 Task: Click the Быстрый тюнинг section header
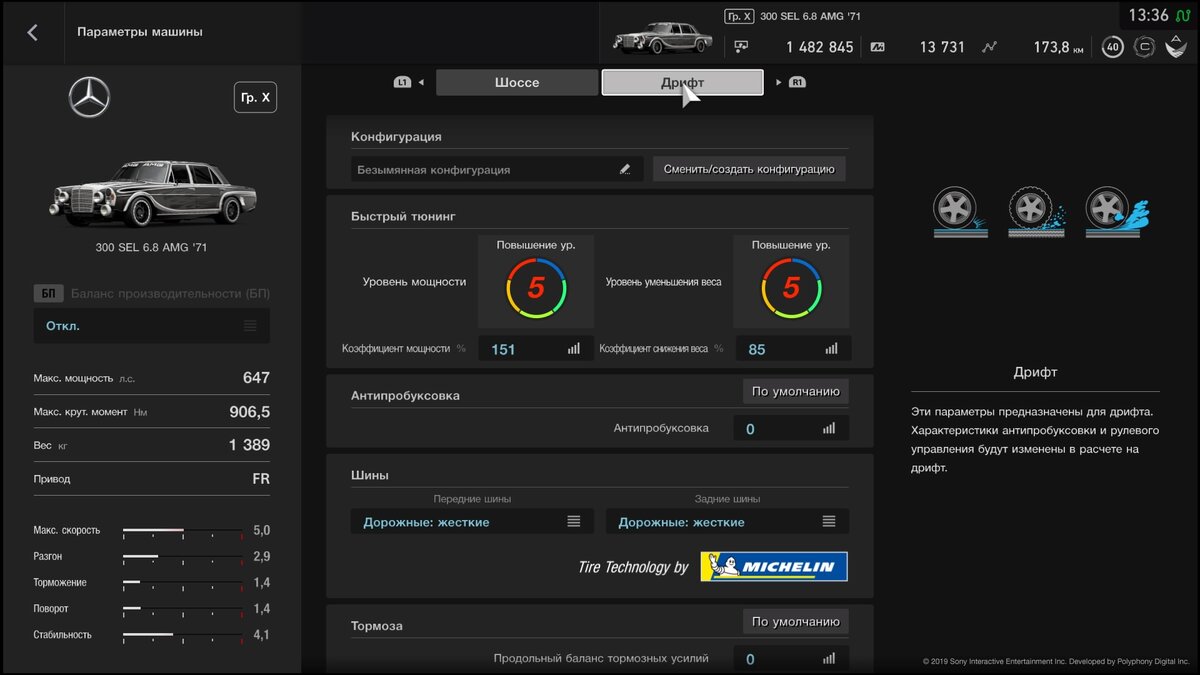click(x=403, y=216)
